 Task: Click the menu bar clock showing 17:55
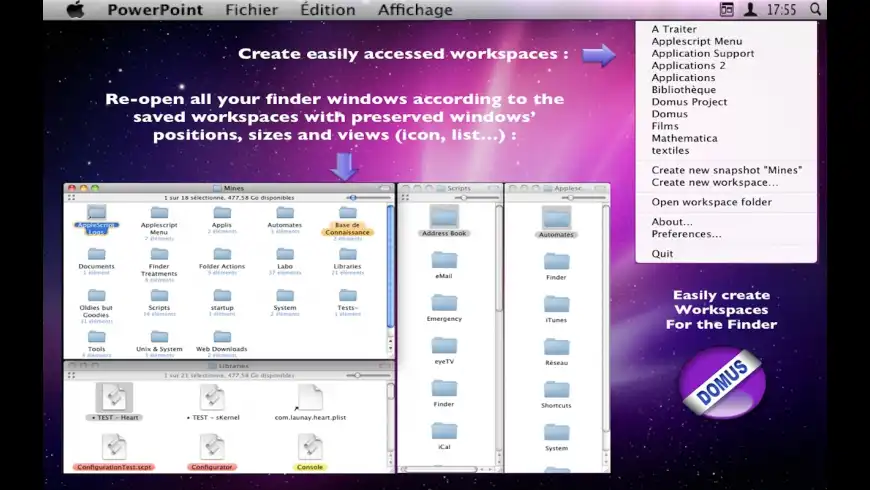(x=781, y=9)
